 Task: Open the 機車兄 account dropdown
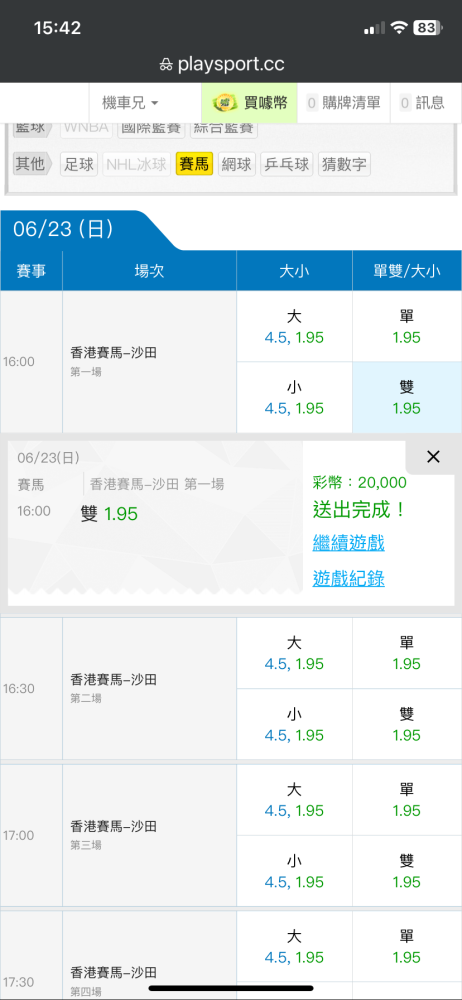point(130,103)
